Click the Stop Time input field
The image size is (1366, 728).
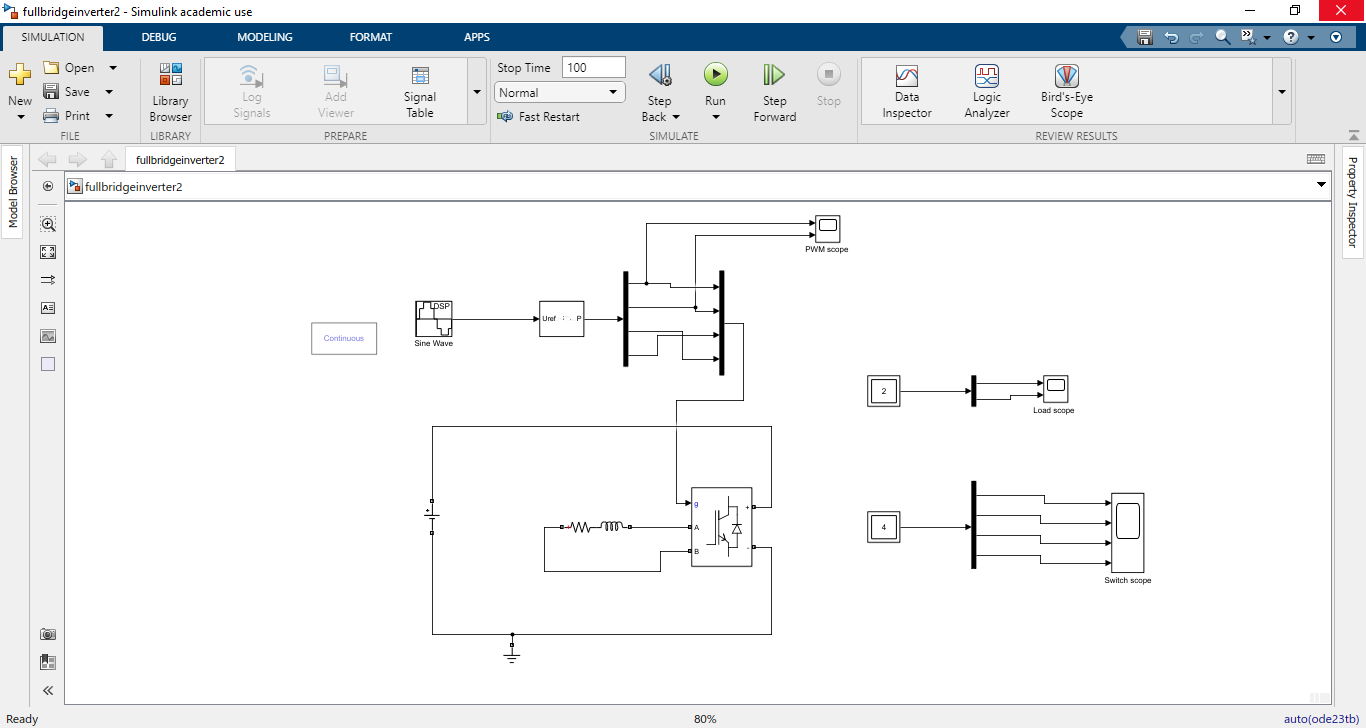(594, 68)
